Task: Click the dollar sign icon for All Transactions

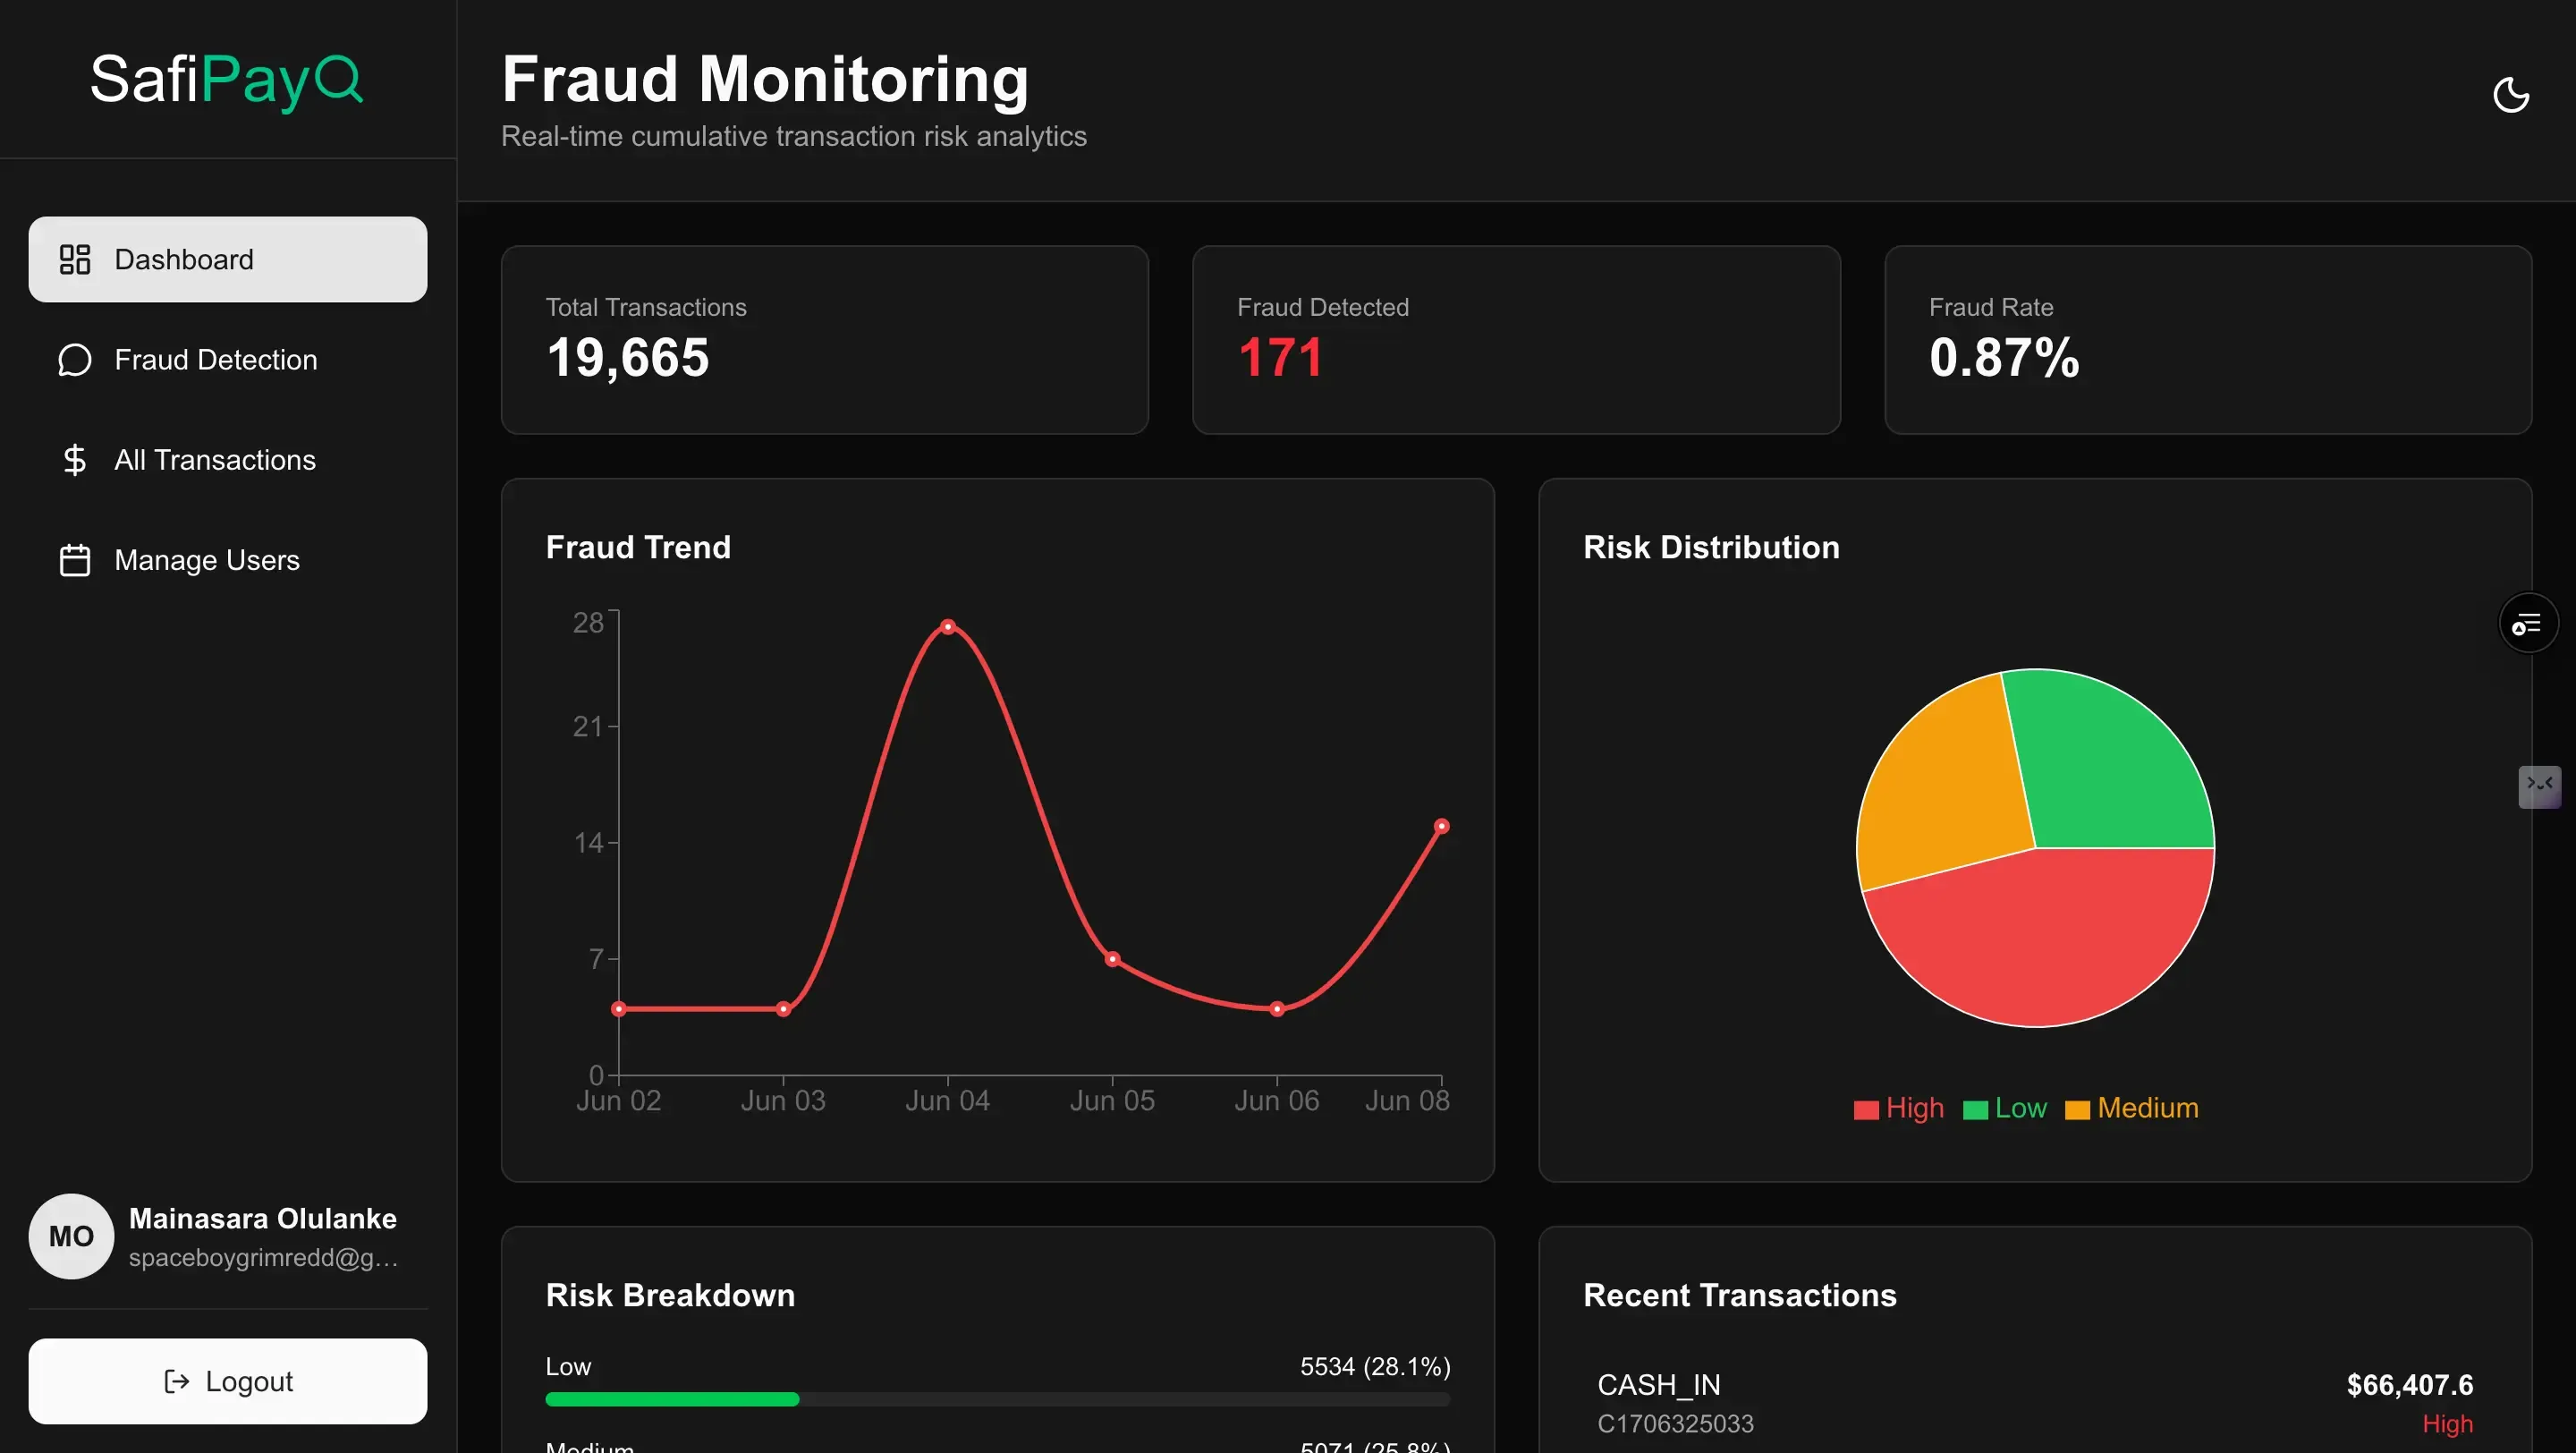Action: 75,460
